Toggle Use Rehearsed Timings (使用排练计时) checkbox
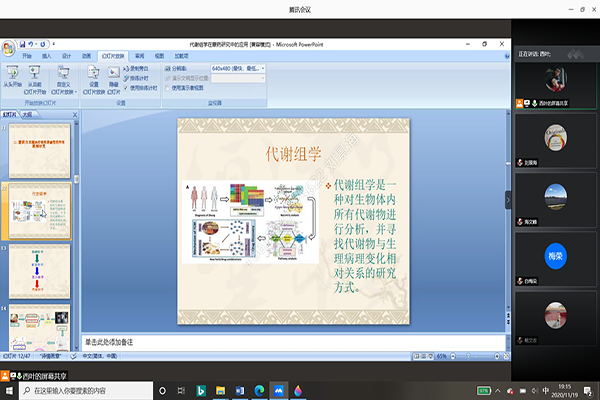 point(127,87)
